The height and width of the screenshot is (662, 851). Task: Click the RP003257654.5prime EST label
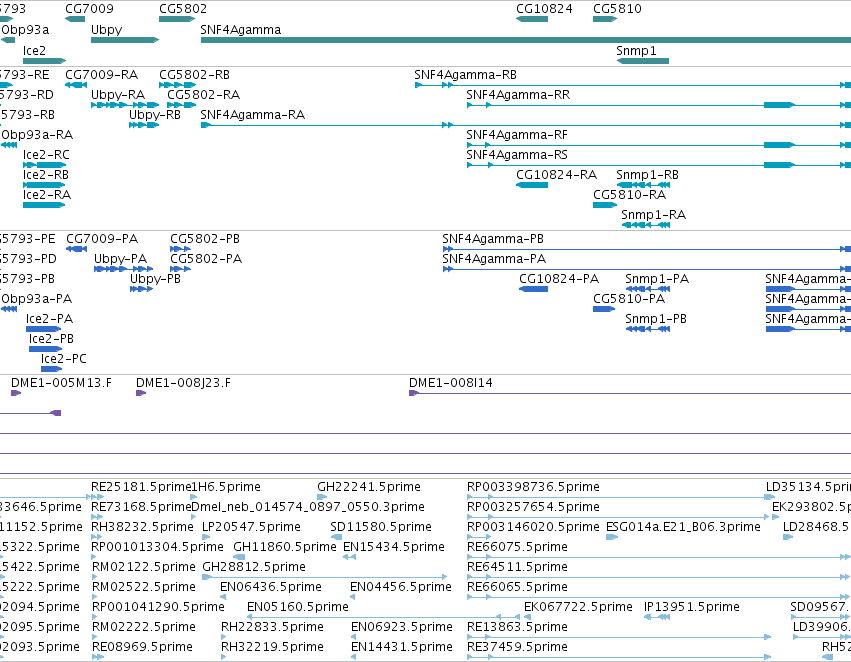coord(533,507)
